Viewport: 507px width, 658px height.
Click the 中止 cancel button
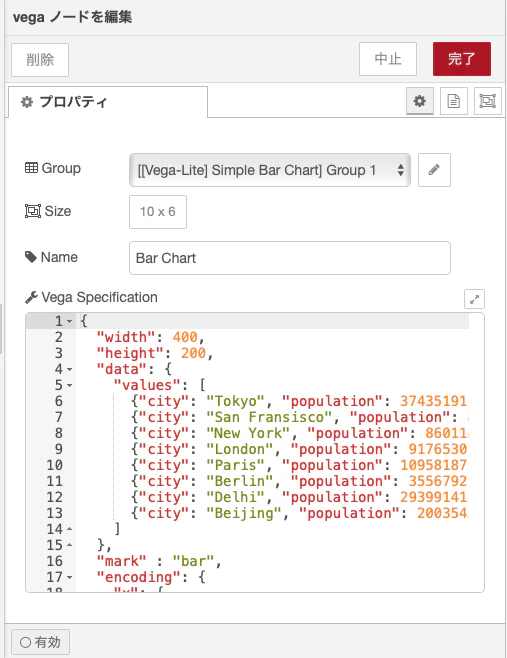click(x=388, y=59)
